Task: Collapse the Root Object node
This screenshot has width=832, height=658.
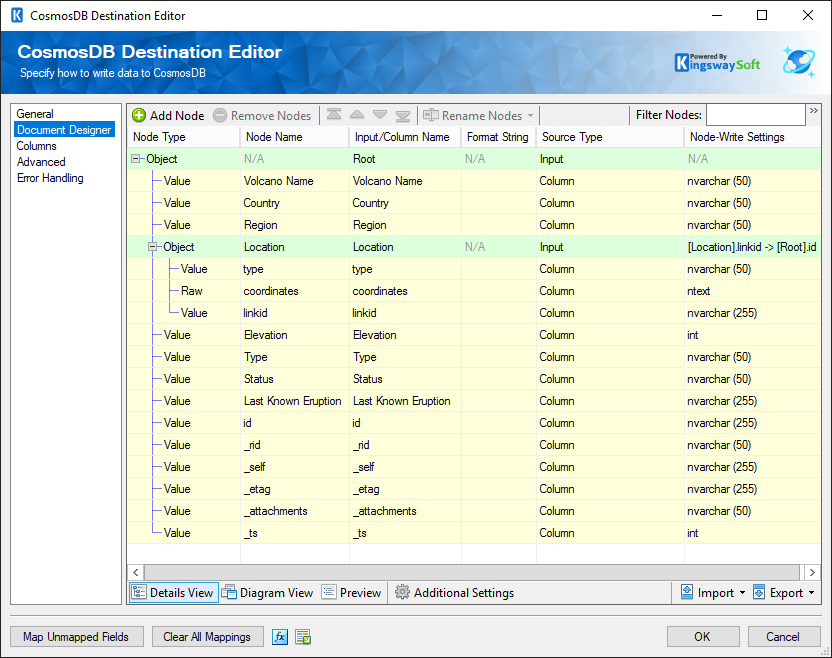Action: pyautogui.click(x=136, y=159)
